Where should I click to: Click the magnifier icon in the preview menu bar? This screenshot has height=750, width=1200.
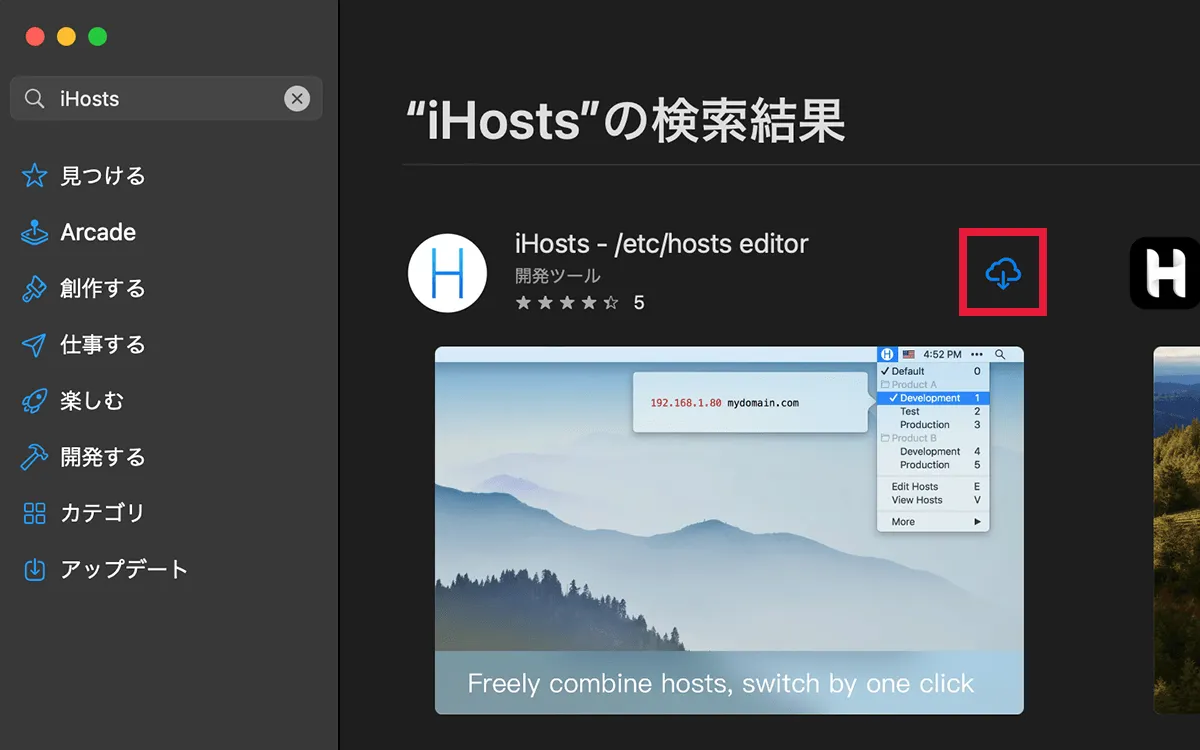pyautogui.click(x=1000, y=354)
